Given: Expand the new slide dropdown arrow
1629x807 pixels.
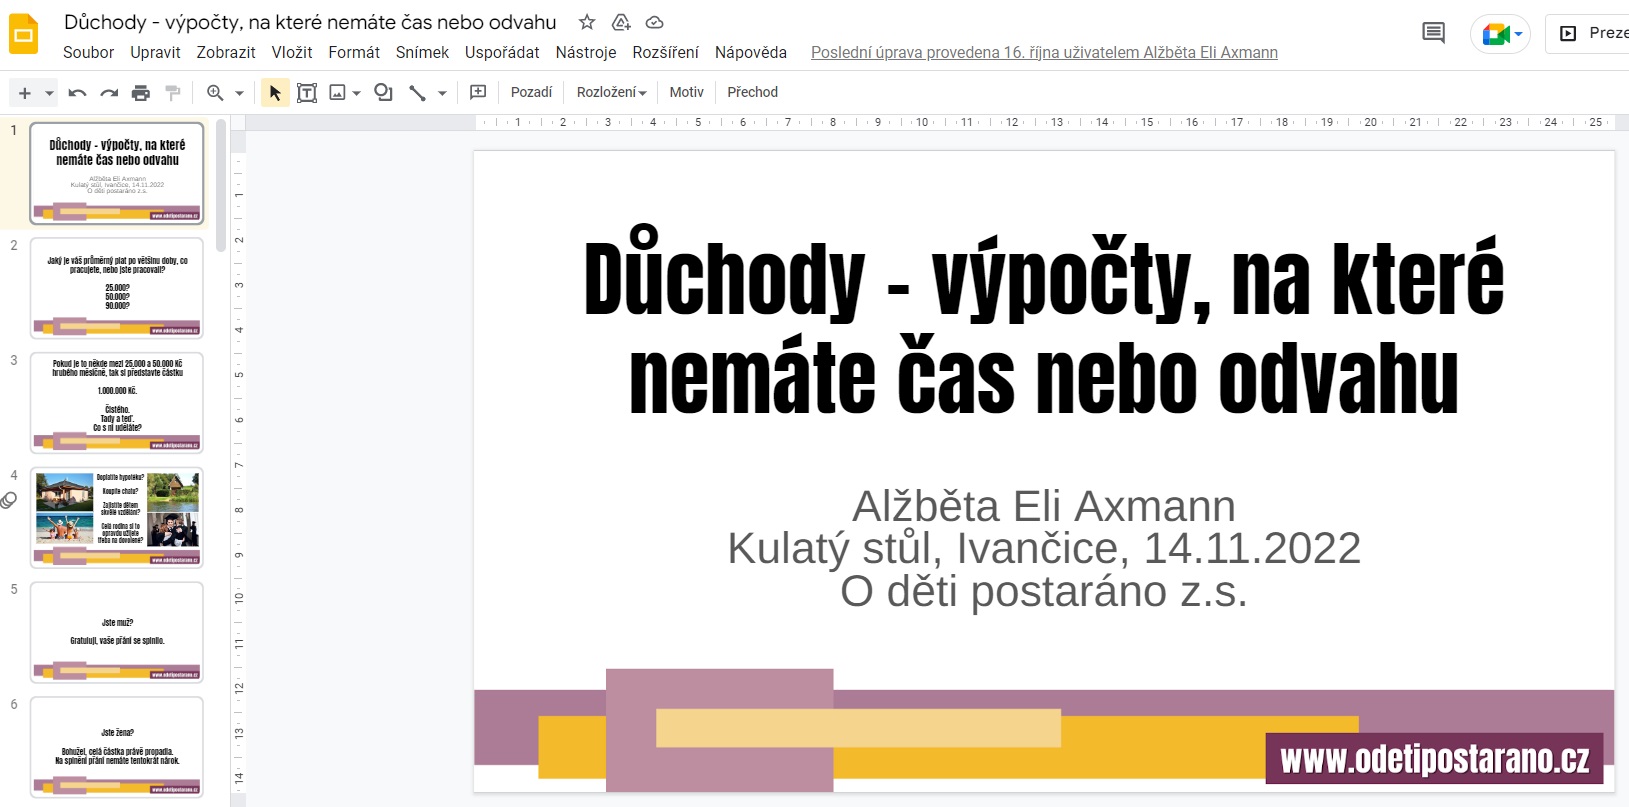Looking at the screenshot, I should 49,93.
